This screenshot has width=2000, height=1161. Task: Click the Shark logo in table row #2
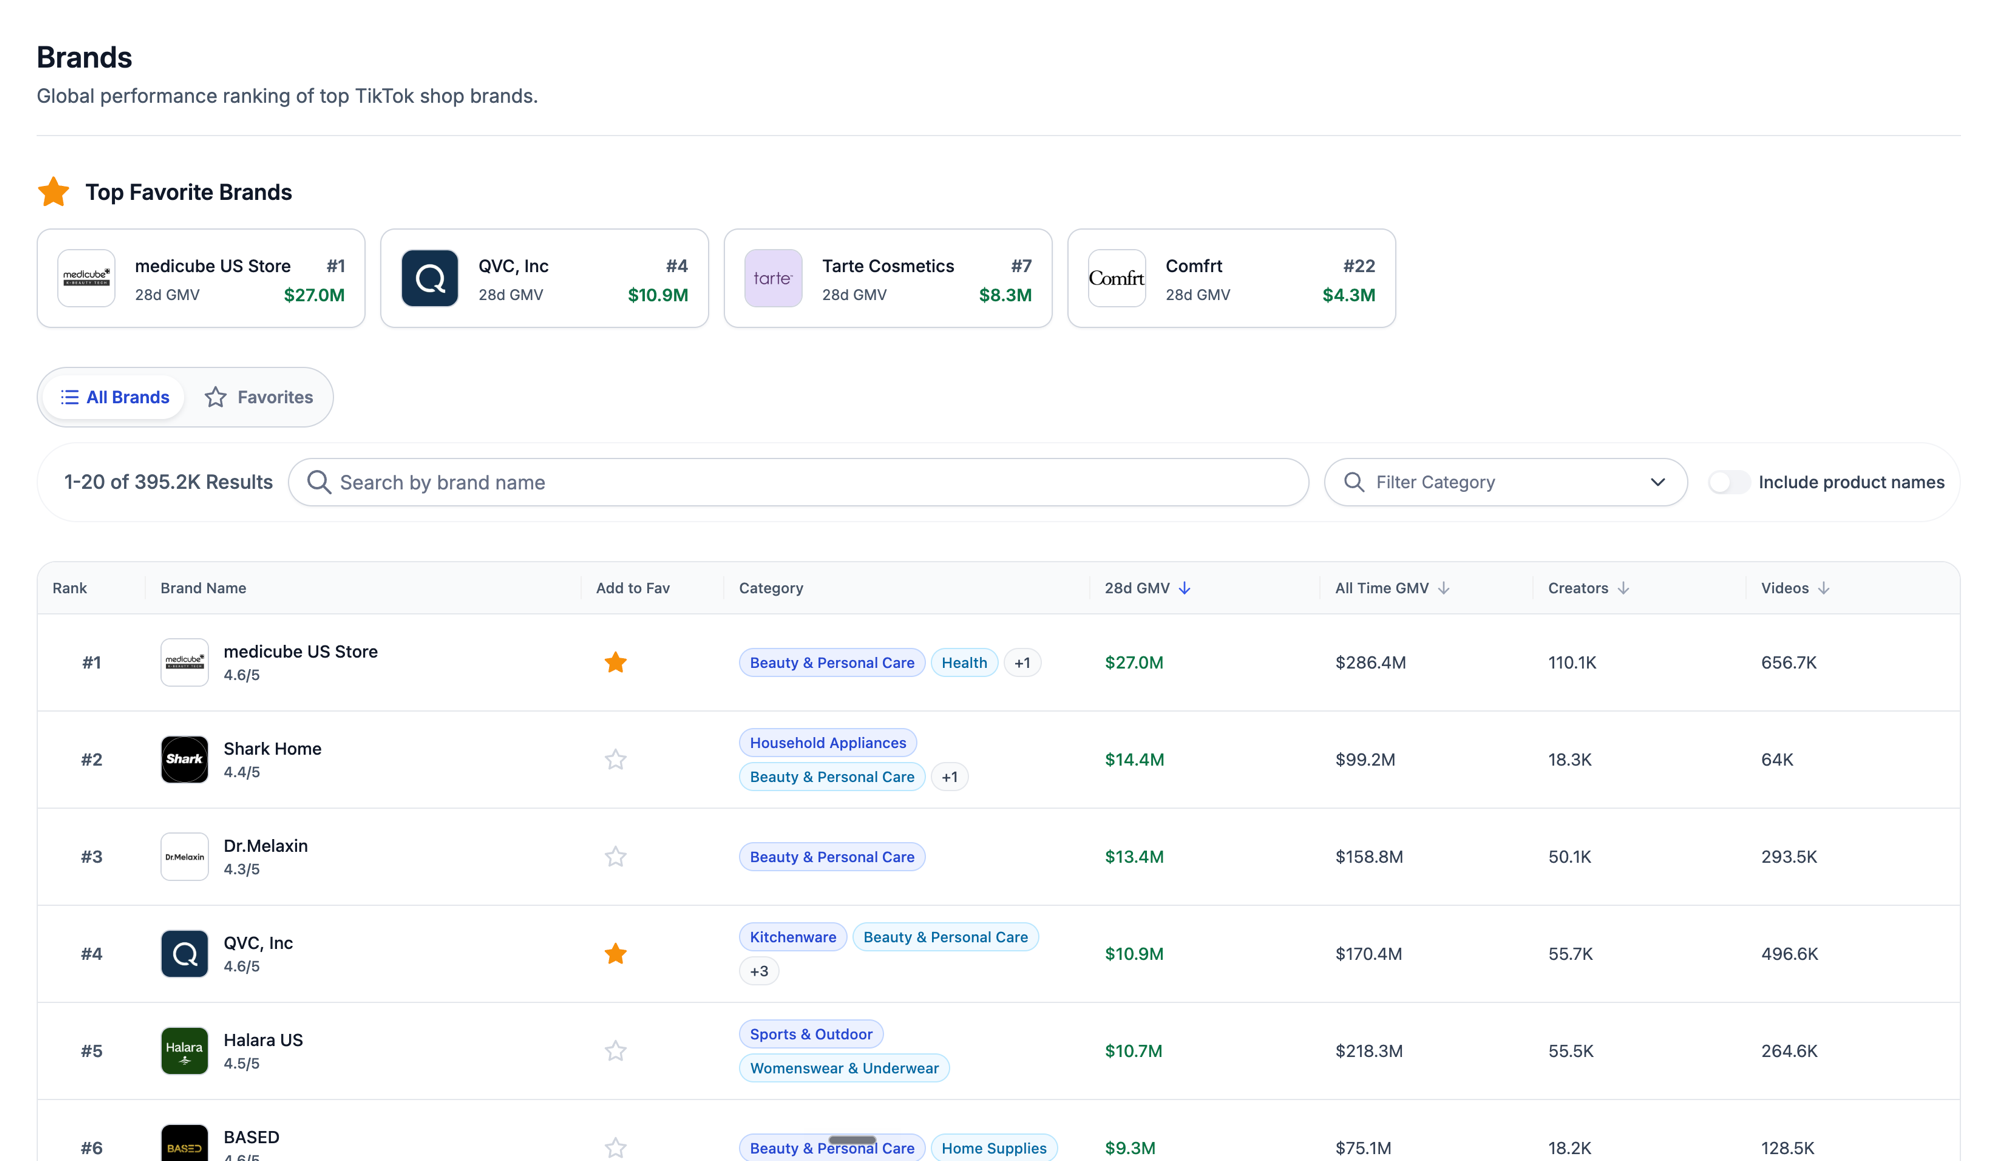pyautogui.click(x=185, y=759)
